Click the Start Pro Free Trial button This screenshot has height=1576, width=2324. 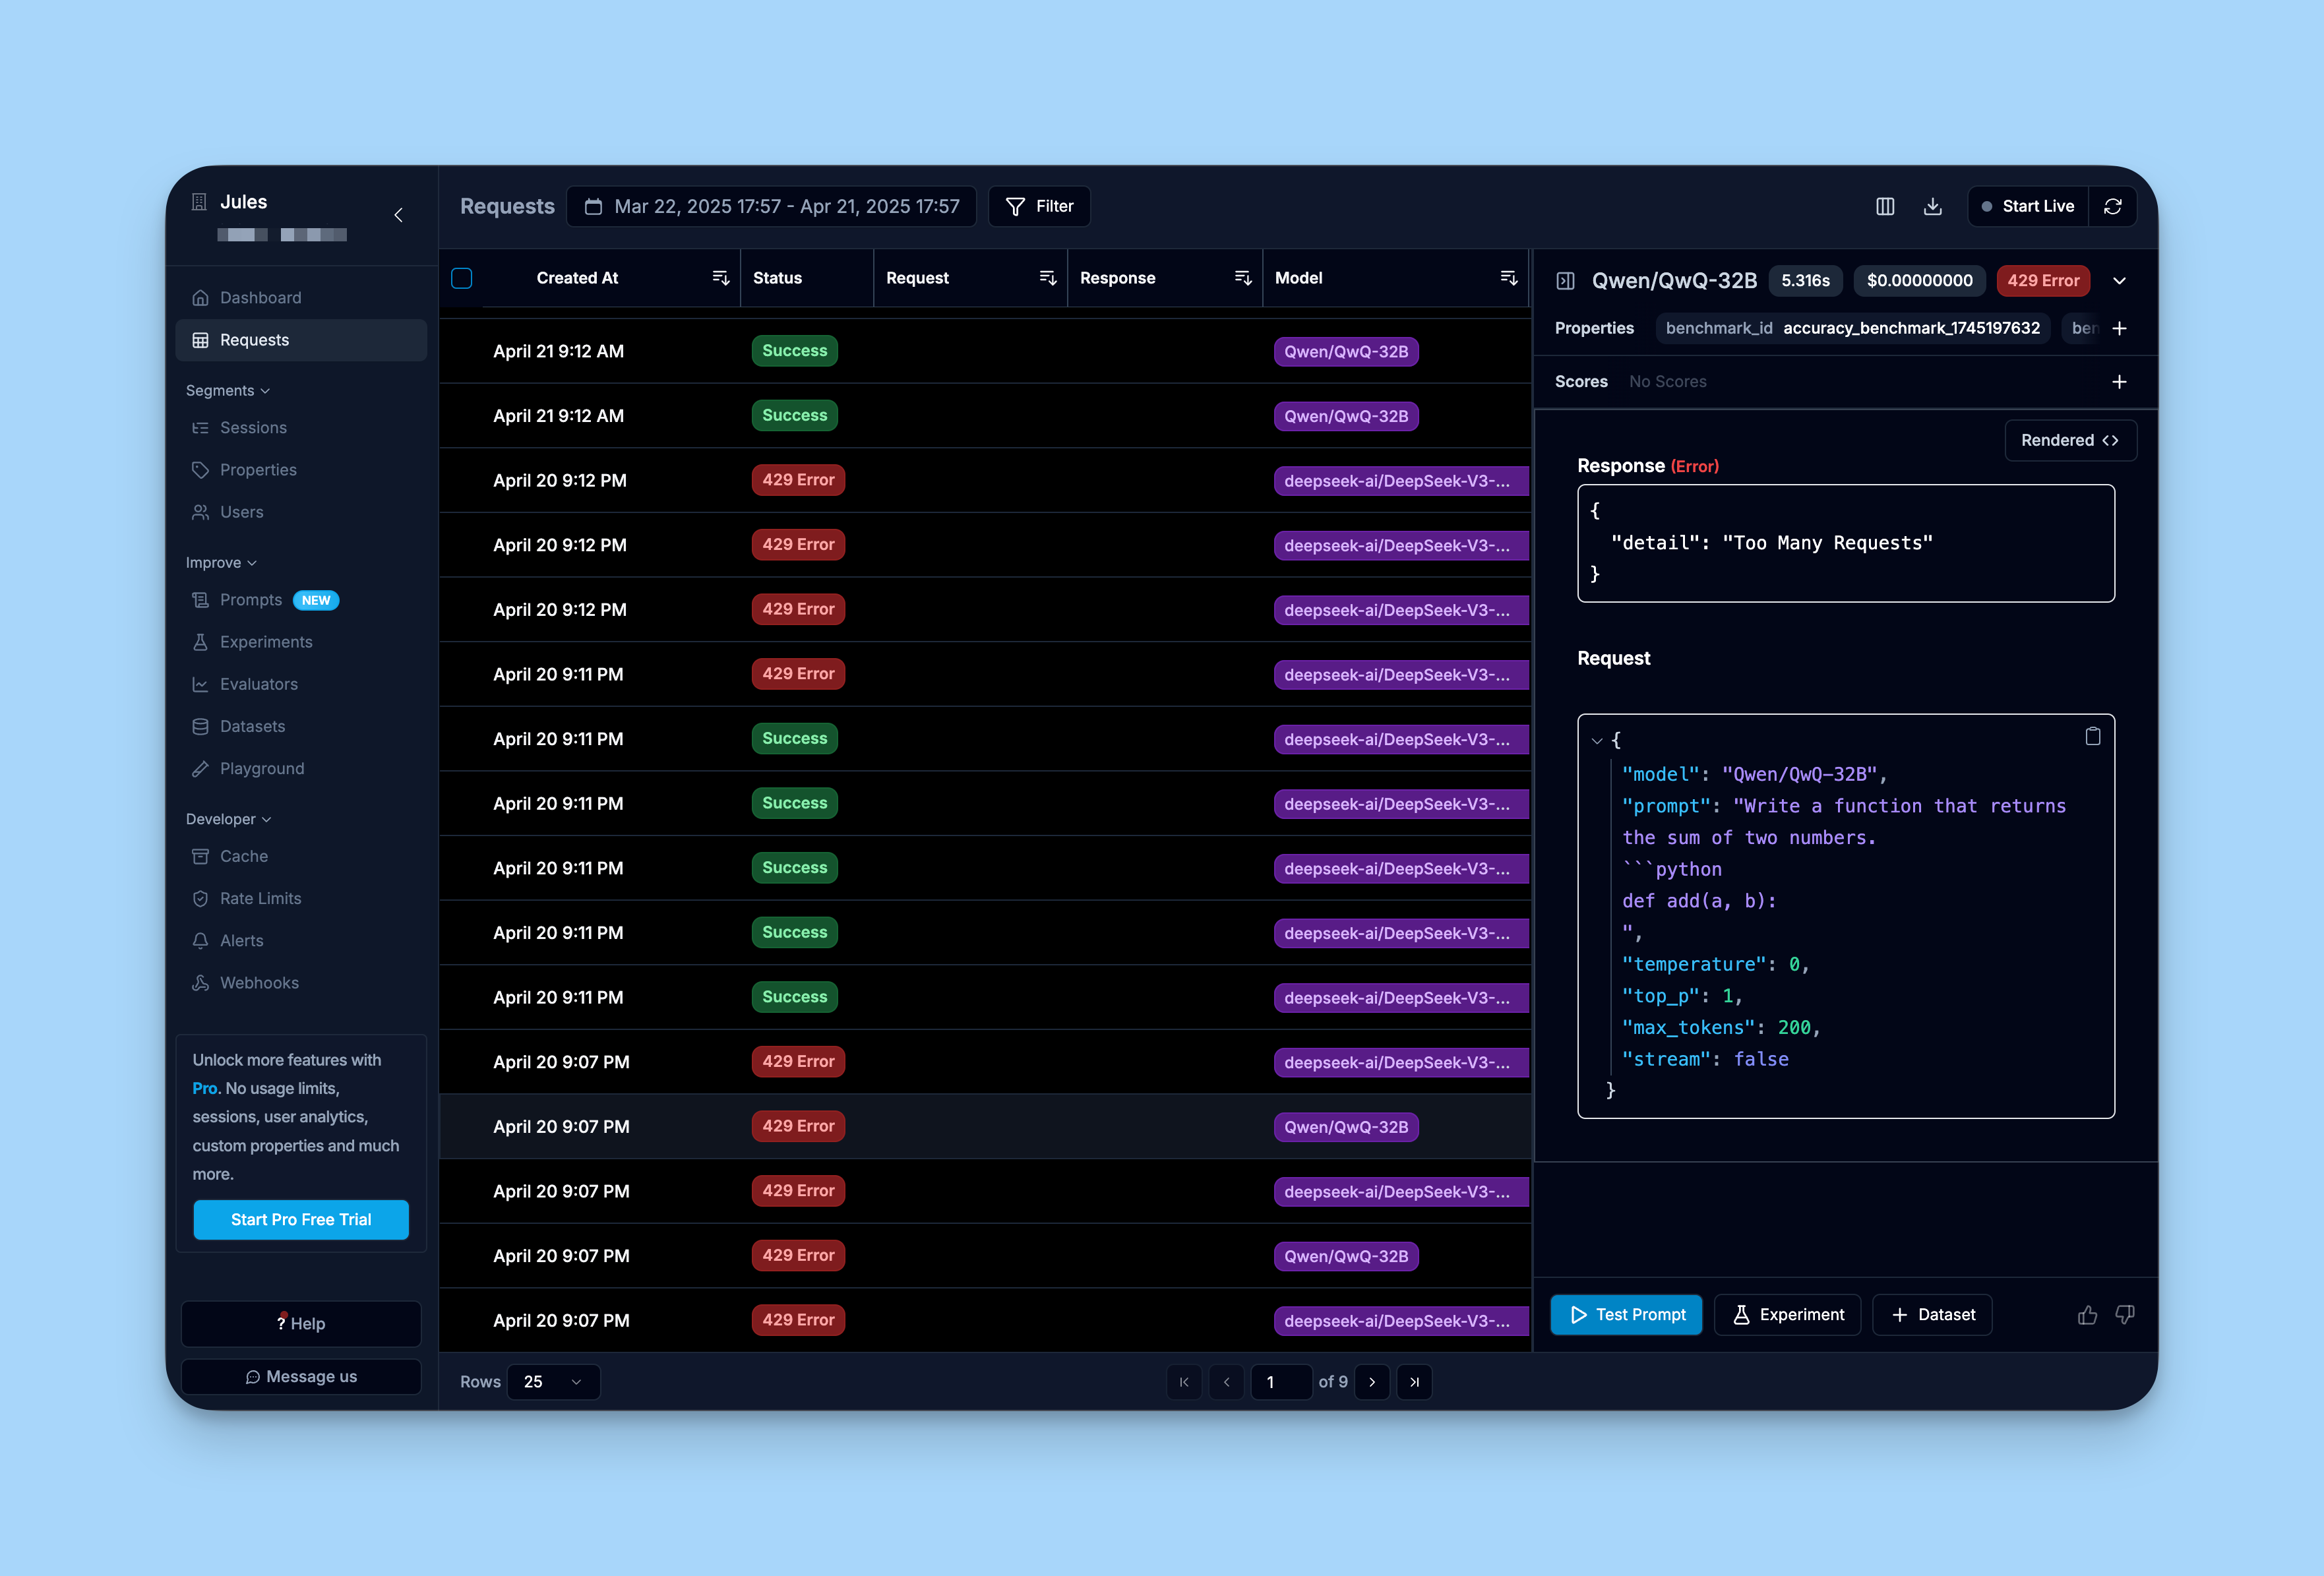tap(300, 1219)
